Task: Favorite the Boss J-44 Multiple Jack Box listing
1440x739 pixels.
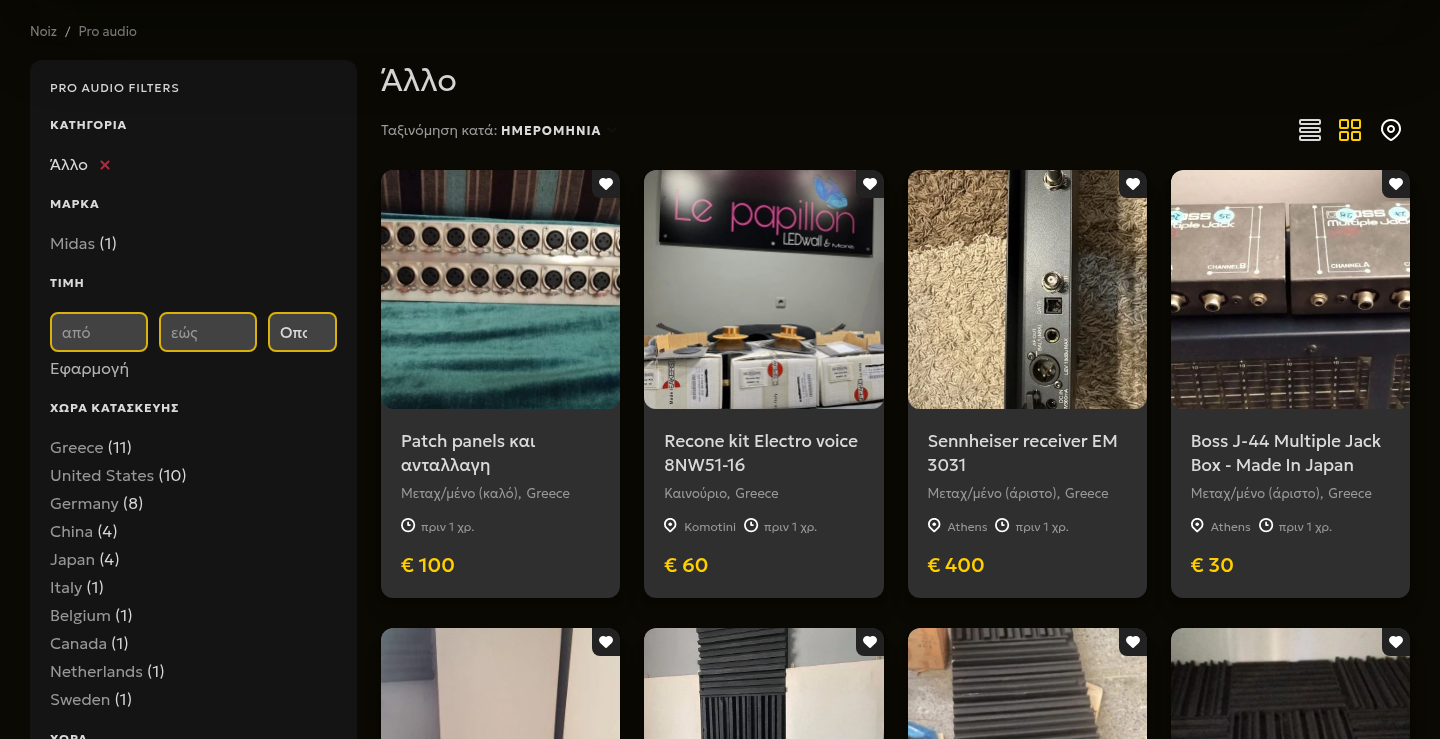Action: pos(1396,184)
